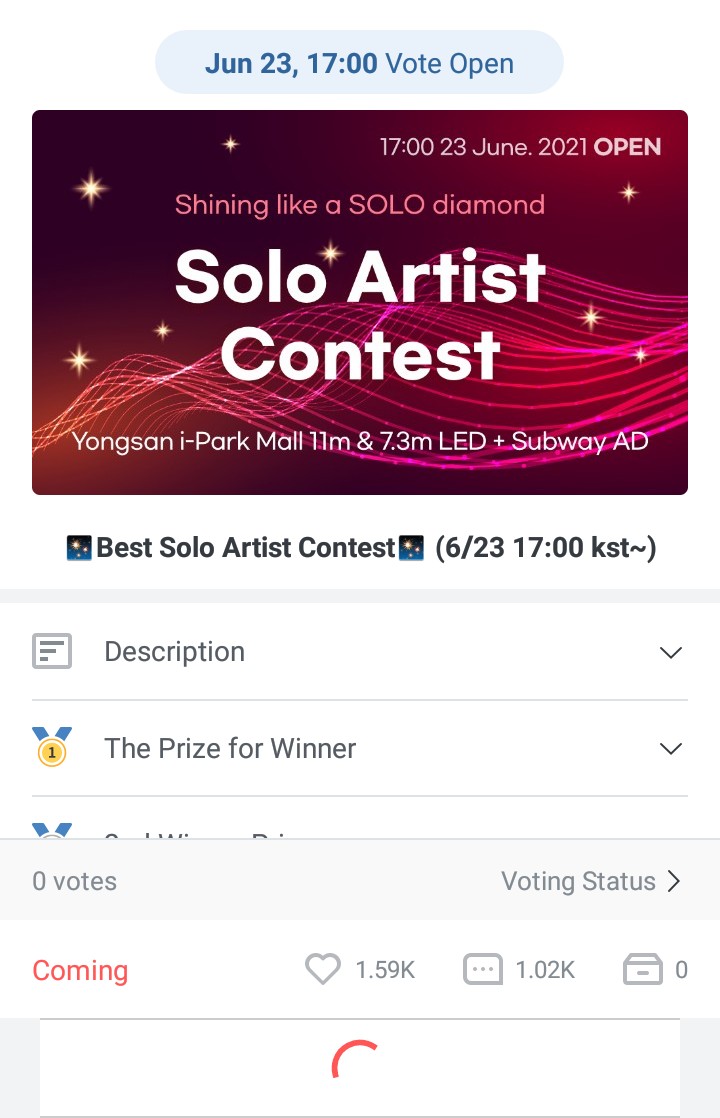Tap the gold medal icon

(x=52, y=748)
